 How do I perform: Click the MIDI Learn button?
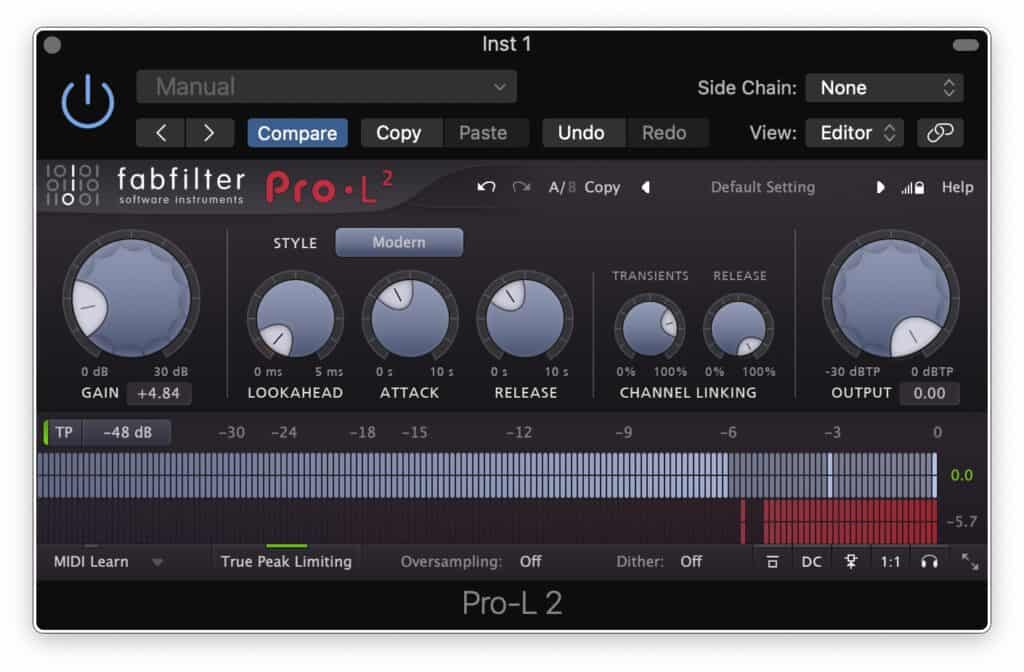click(x=91, y=562)
